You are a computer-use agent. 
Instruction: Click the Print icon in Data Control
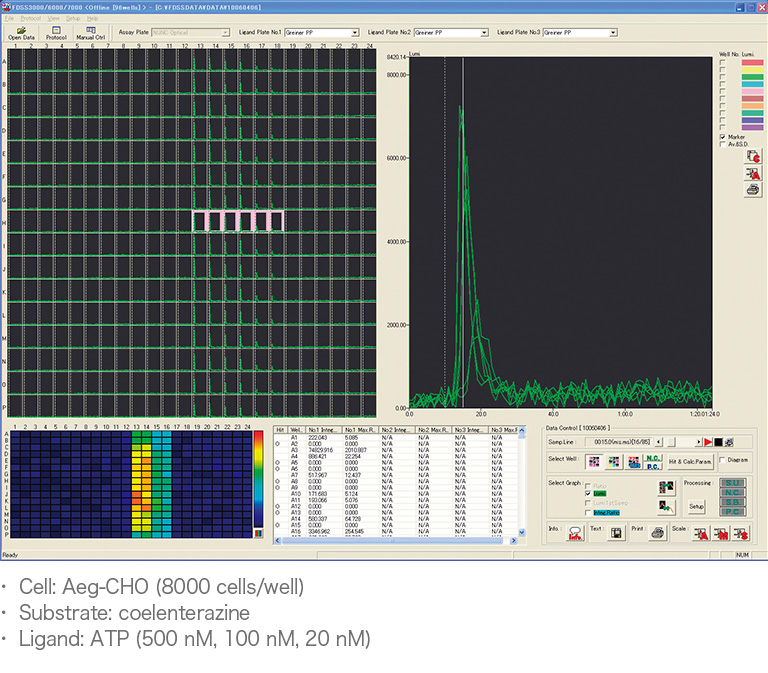[657, 533]
